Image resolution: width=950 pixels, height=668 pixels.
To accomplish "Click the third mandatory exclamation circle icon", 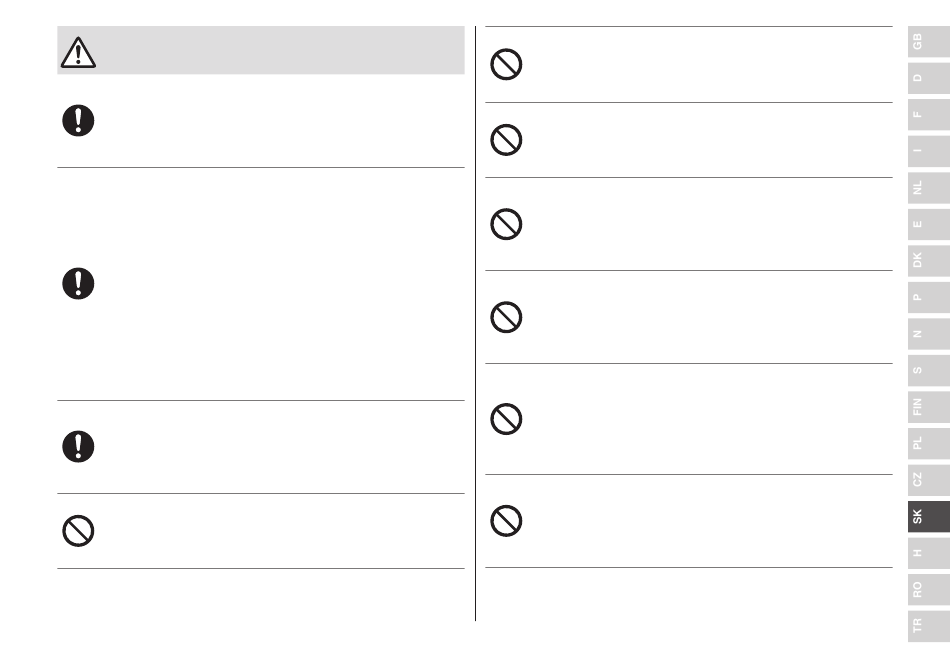I will pos(78,446).
